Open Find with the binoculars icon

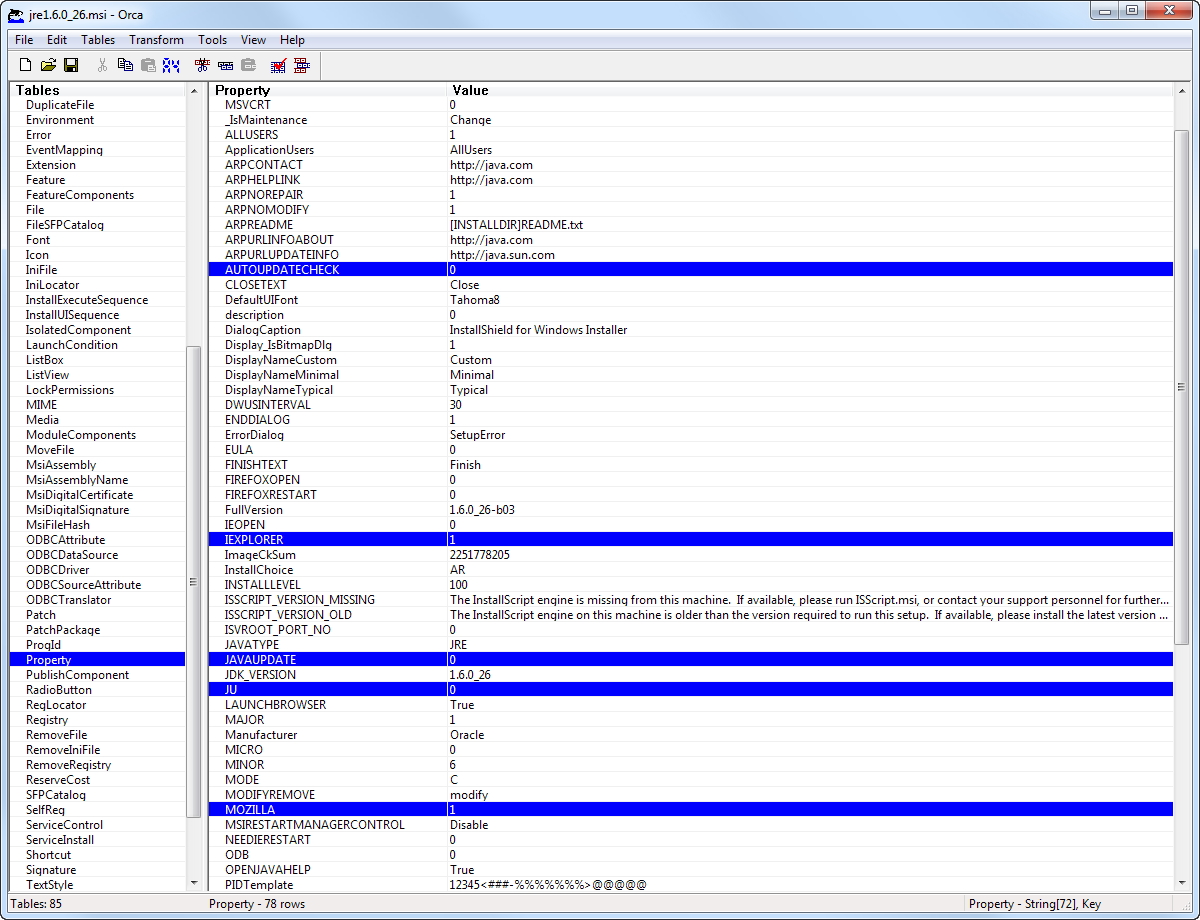click(x=171, y=65)
